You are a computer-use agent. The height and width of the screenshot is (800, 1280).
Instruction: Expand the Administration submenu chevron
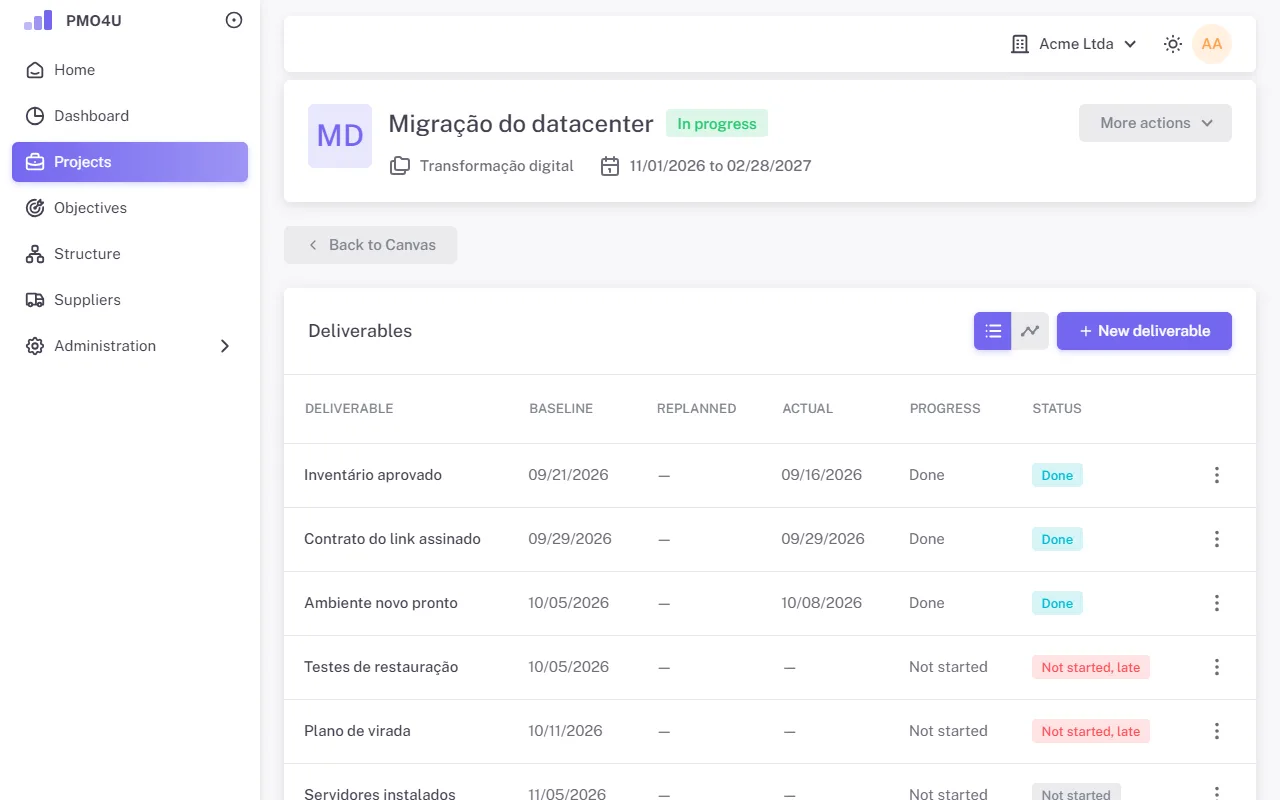[x=225, y=346]
